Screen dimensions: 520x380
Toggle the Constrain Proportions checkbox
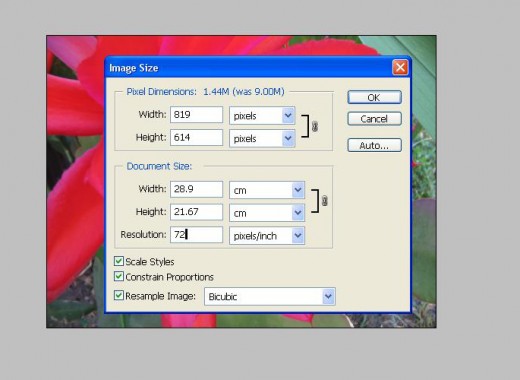(118, 276)
